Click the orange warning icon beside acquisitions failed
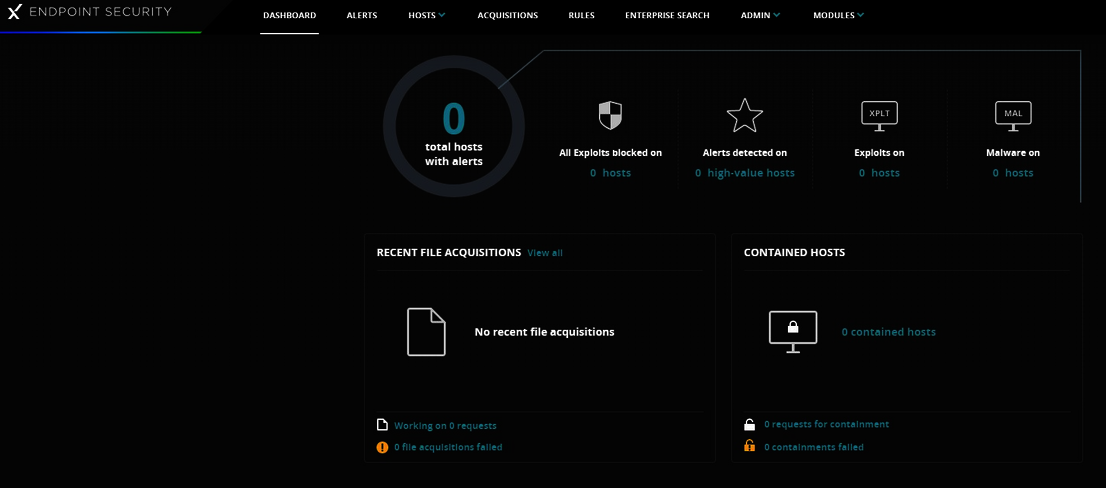Viewport: 1106px width, 488px height. 382,447
